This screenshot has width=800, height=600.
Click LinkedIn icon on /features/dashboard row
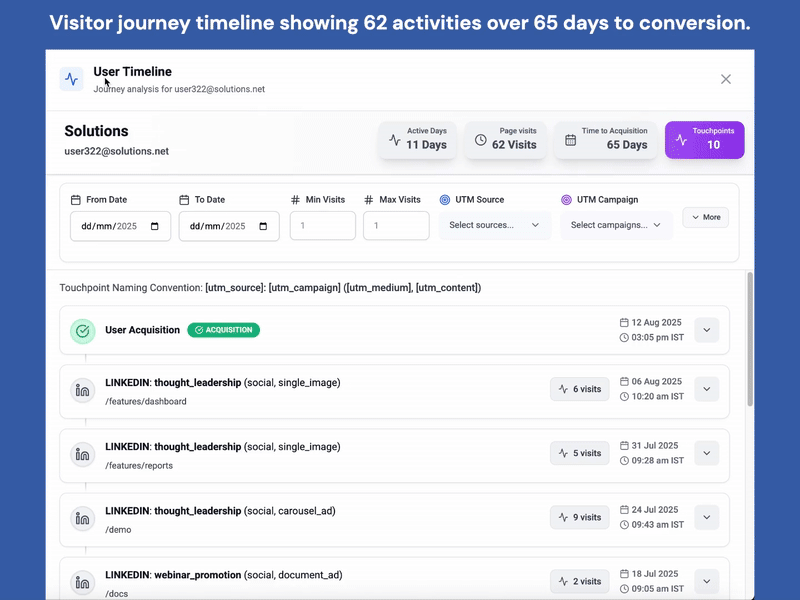click(x=83, y=390)
